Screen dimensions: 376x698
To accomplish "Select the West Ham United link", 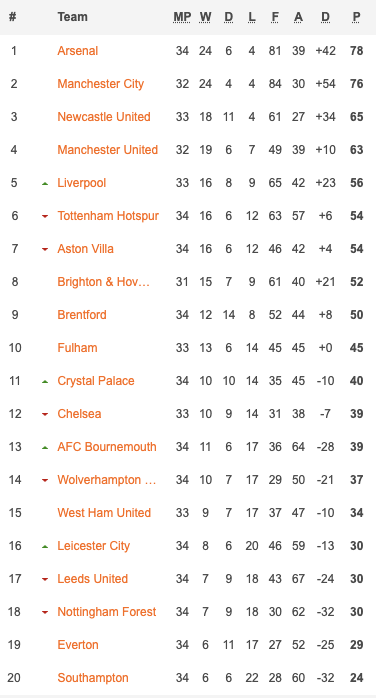I will (104, 513).
